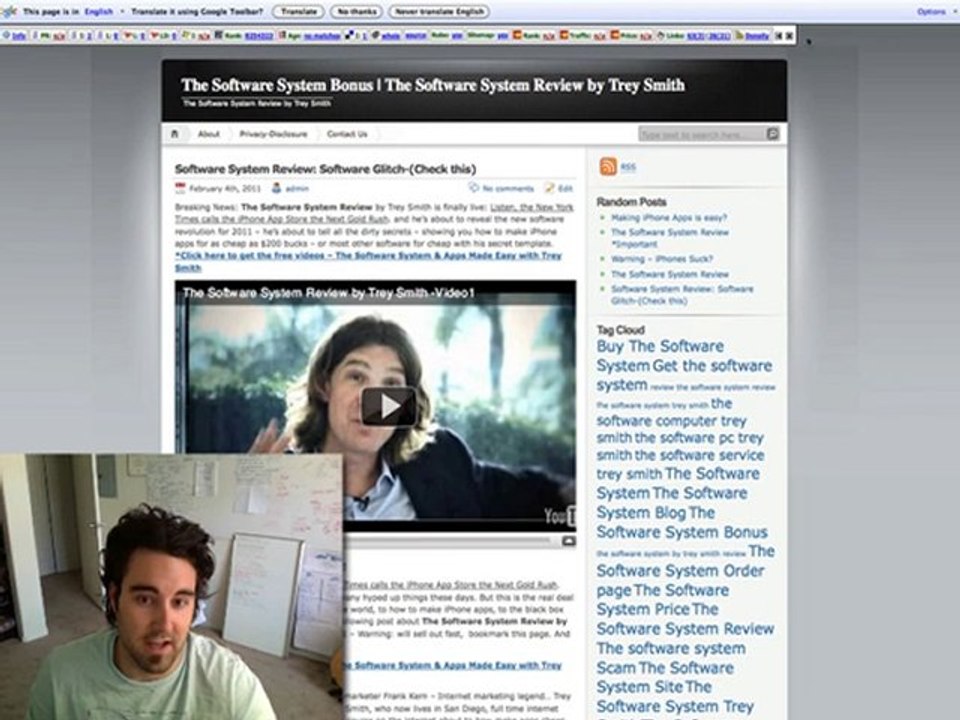Open the whois link in SEO toolbar
Viewport: 960px width, 720px height.
(x=391, y=36)
